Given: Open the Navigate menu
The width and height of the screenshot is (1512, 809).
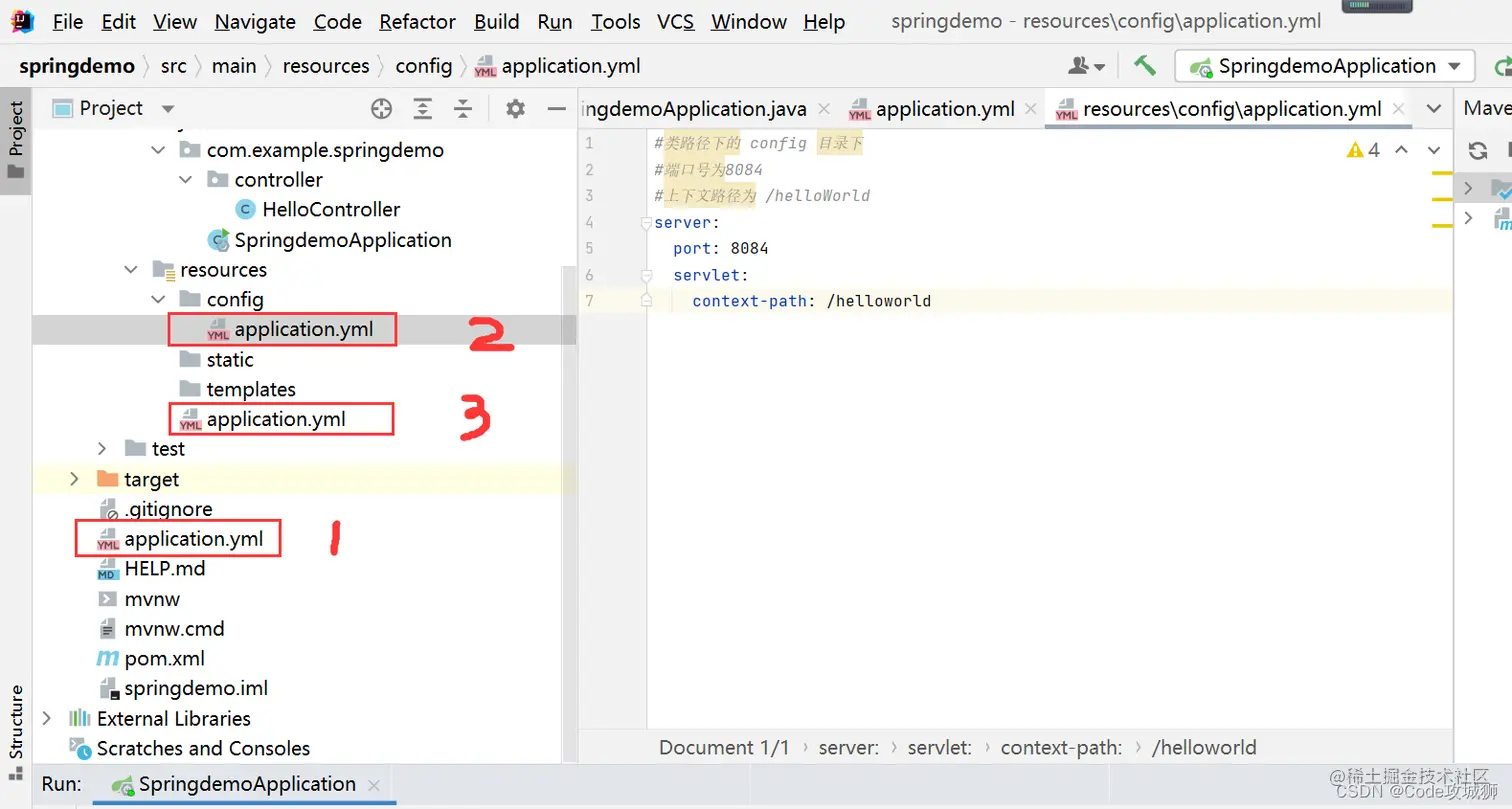Looking at the screenshot, I should [255, 21].
